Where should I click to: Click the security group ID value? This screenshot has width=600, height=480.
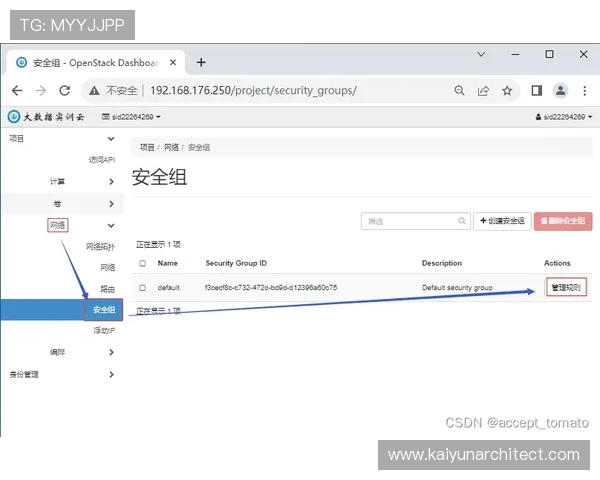coord(271,287)
